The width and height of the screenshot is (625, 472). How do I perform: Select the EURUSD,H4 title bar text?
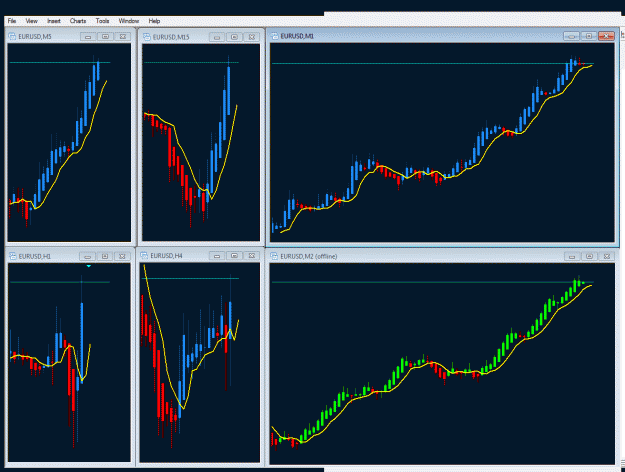pos(166,256)
